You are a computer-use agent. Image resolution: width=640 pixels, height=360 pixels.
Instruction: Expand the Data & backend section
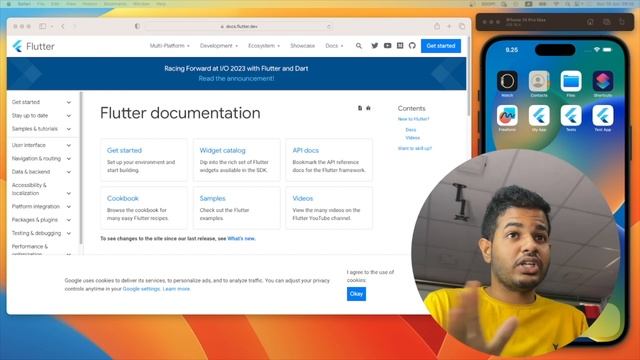41,172
